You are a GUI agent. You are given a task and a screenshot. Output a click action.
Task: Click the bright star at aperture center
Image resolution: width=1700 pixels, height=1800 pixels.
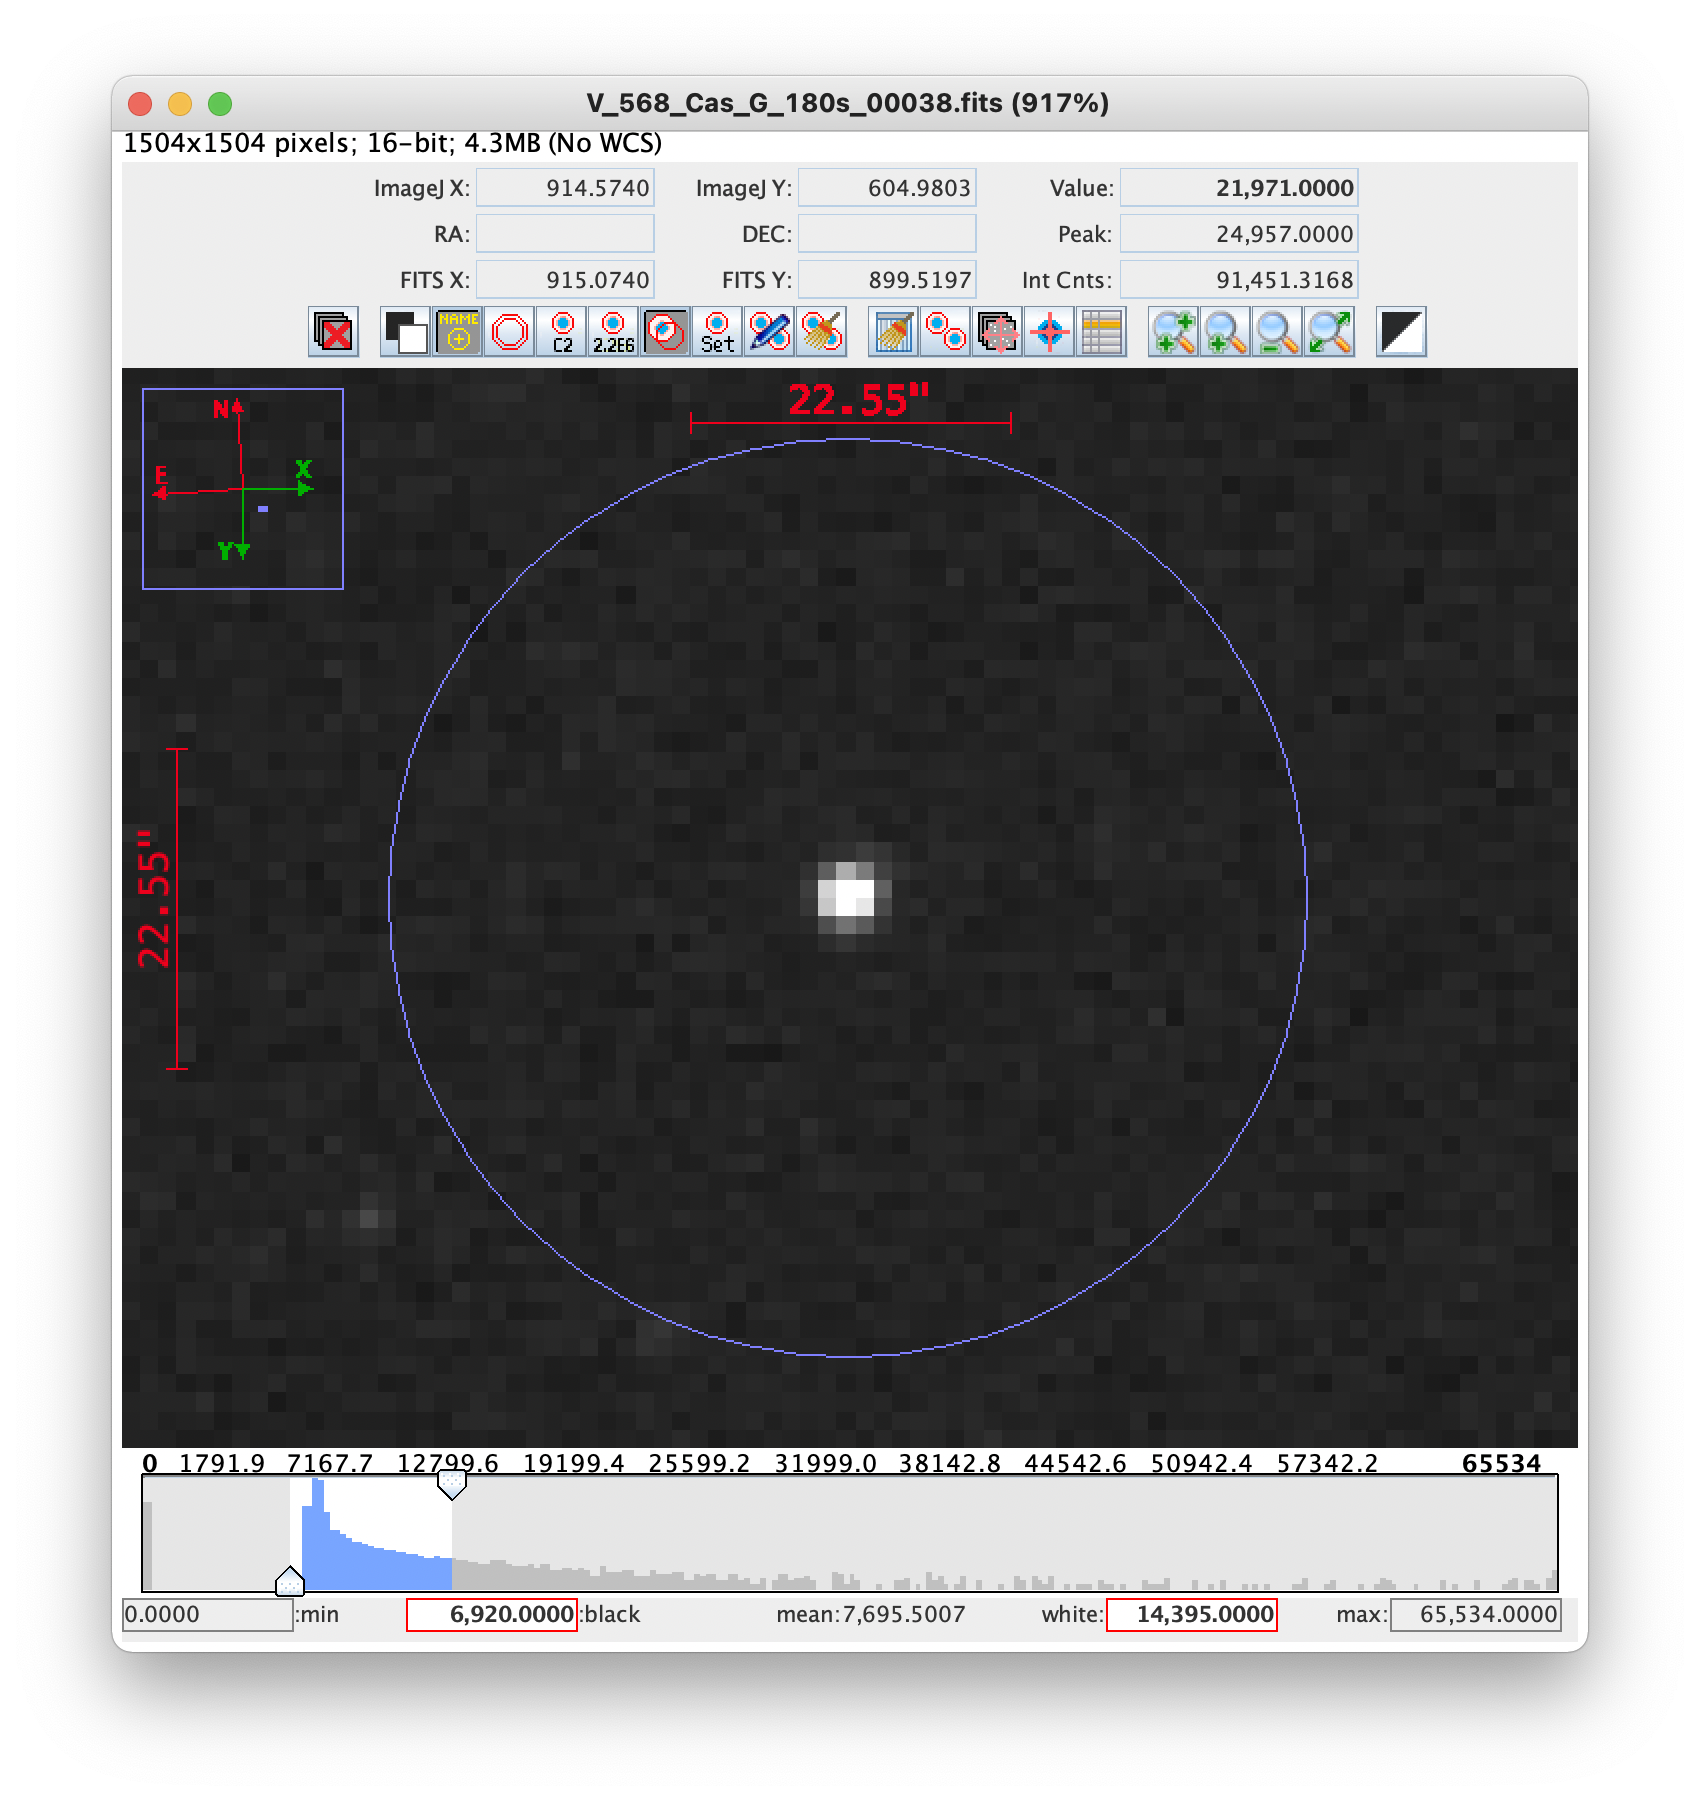tap(846, 897)
